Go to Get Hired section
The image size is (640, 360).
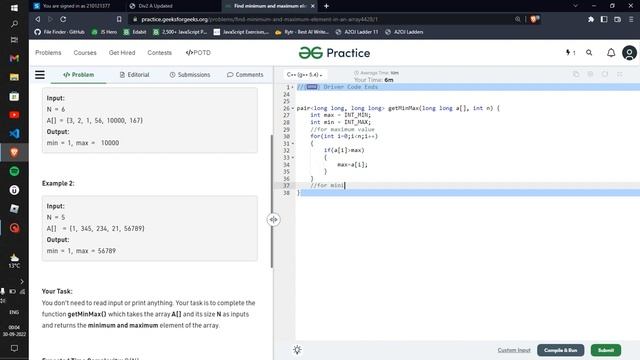click(122, 53)
